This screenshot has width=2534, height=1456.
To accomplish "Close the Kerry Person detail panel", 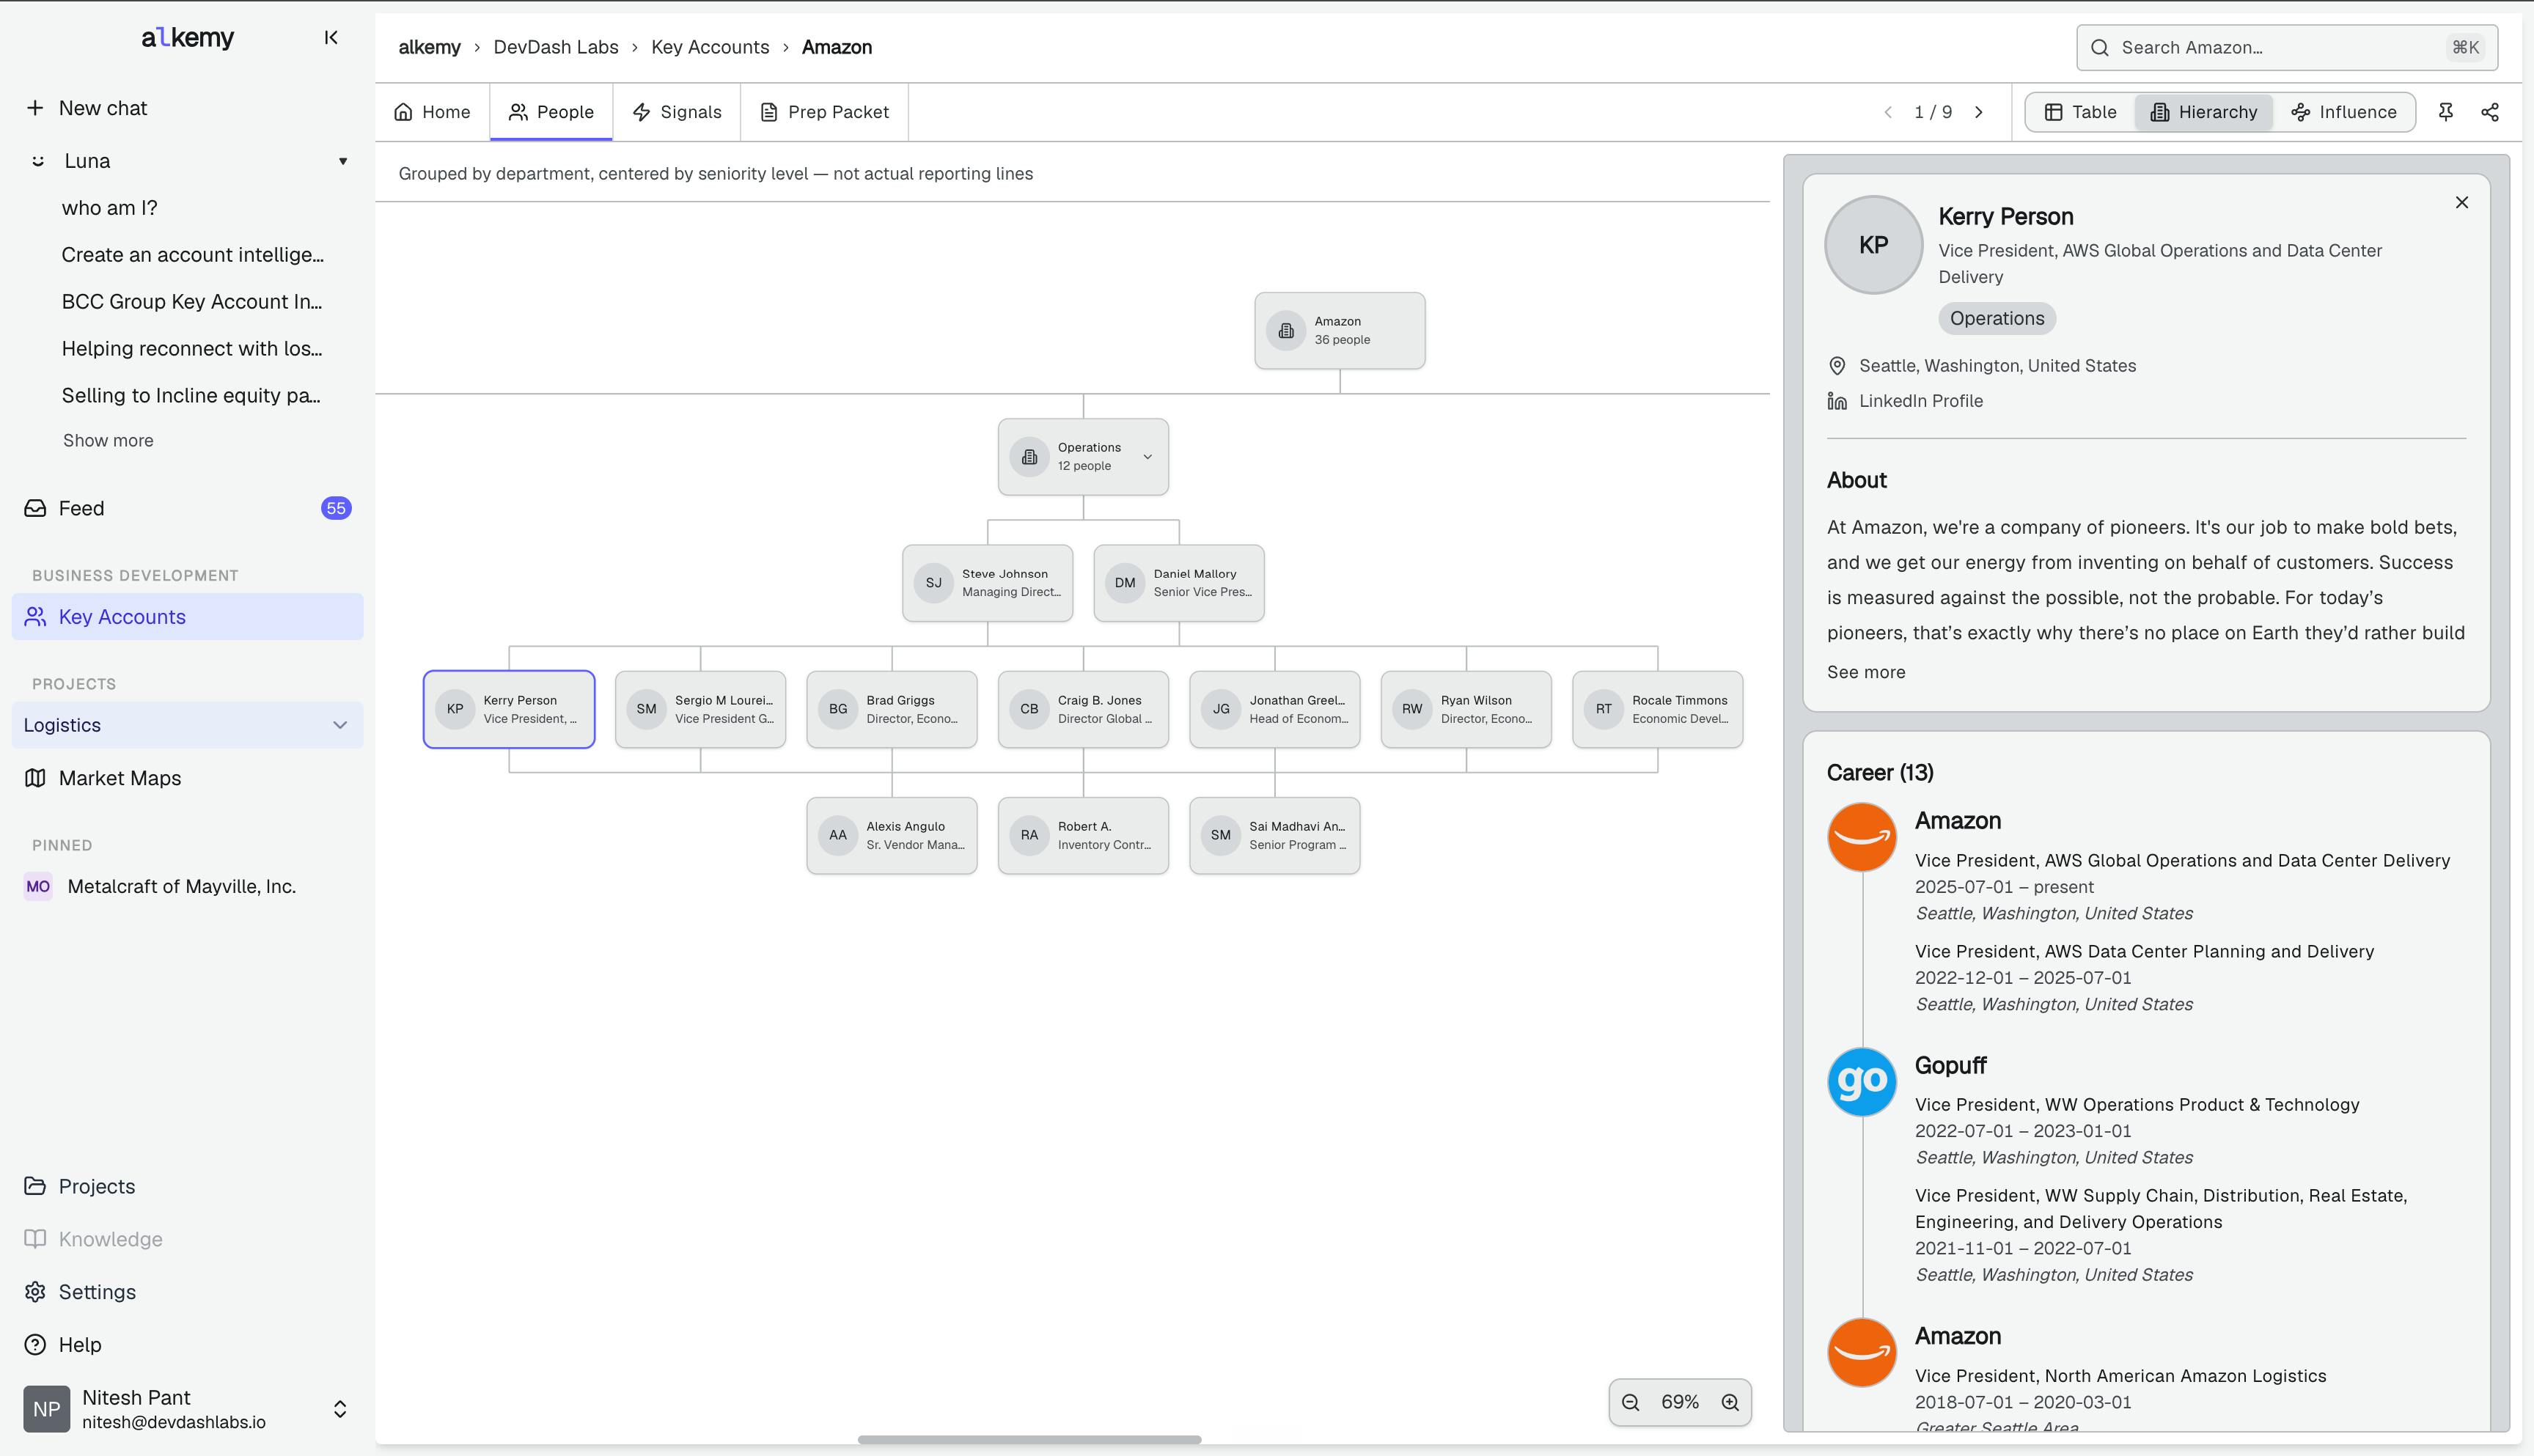I will (x=2462, y=203).
